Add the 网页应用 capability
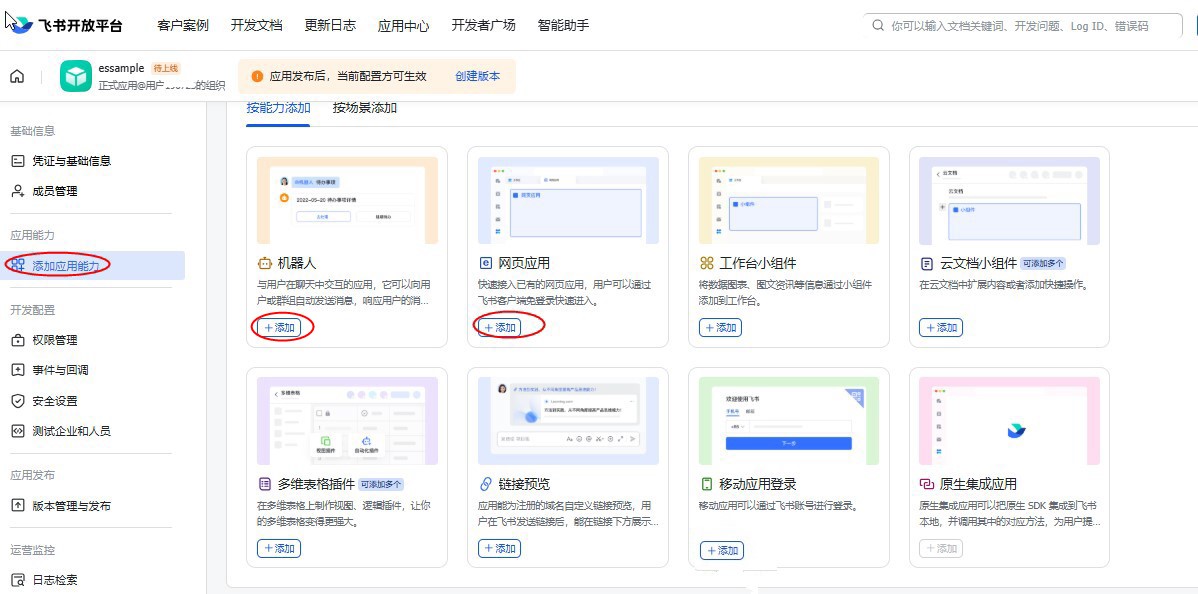Image resolution: width=1198 pixels, height=594 pixels. click(500, 328)
